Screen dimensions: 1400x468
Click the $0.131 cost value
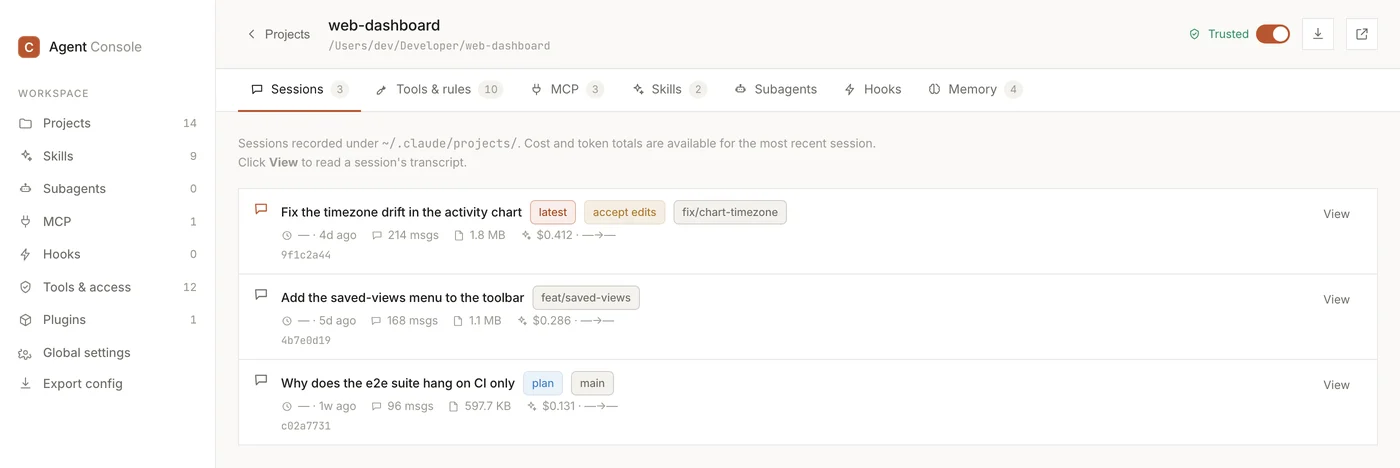tap(559, 406)
